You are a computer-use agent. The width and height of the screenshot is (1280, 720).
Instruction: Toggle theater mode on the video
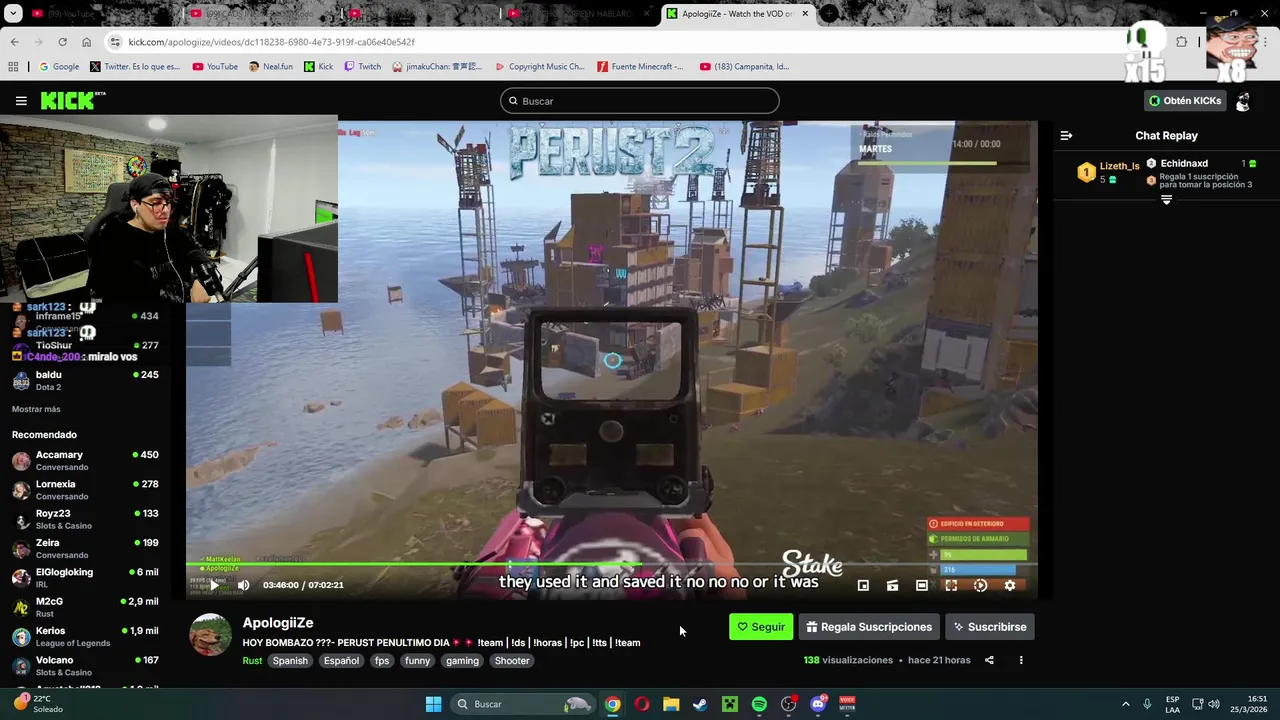click(922, 585)
